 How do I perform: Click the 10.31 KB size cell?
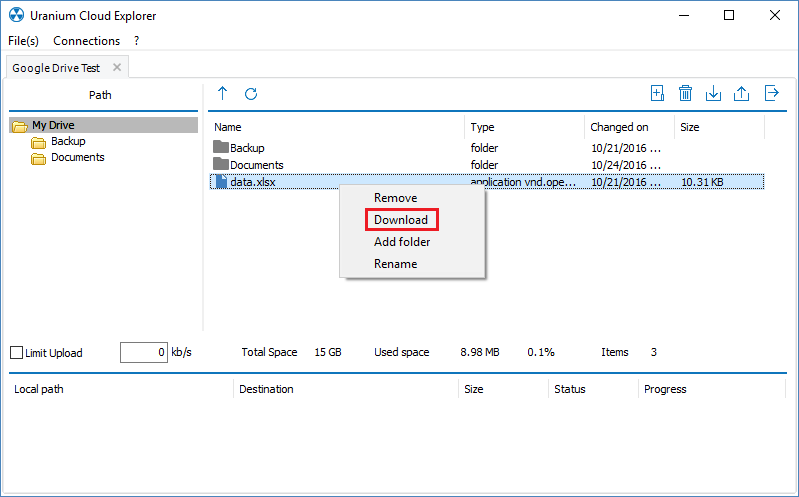tap(702, 182)
